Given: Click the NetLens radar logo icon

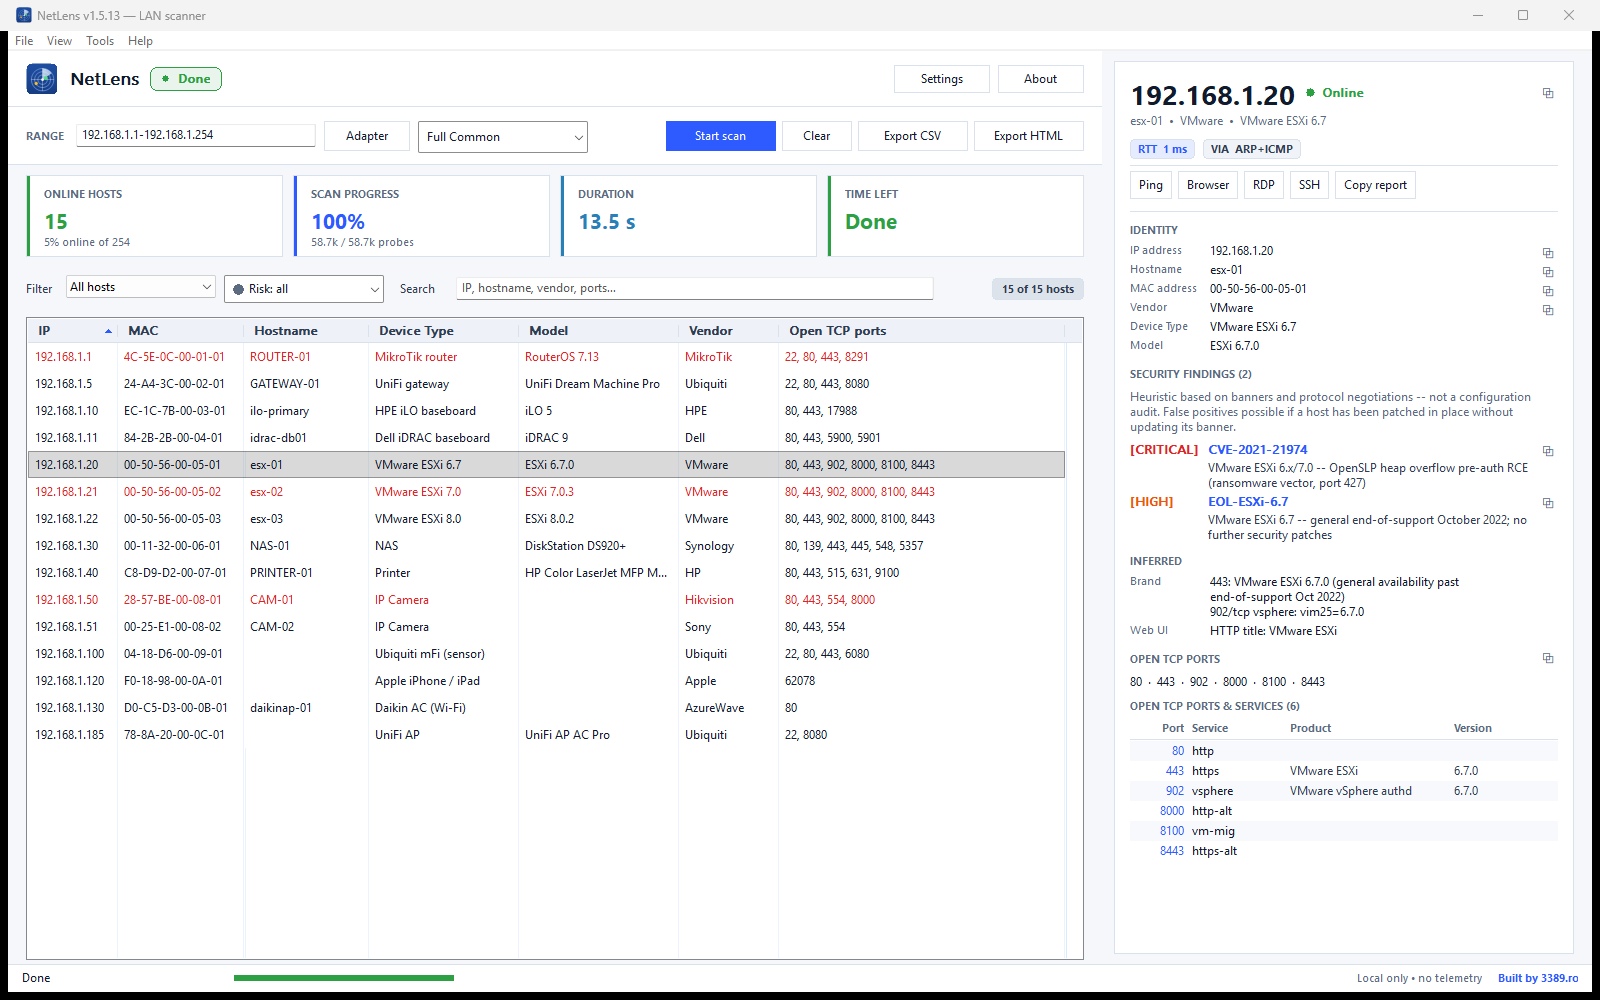Looking at the screenshot, I should click(x=42, y=79).
